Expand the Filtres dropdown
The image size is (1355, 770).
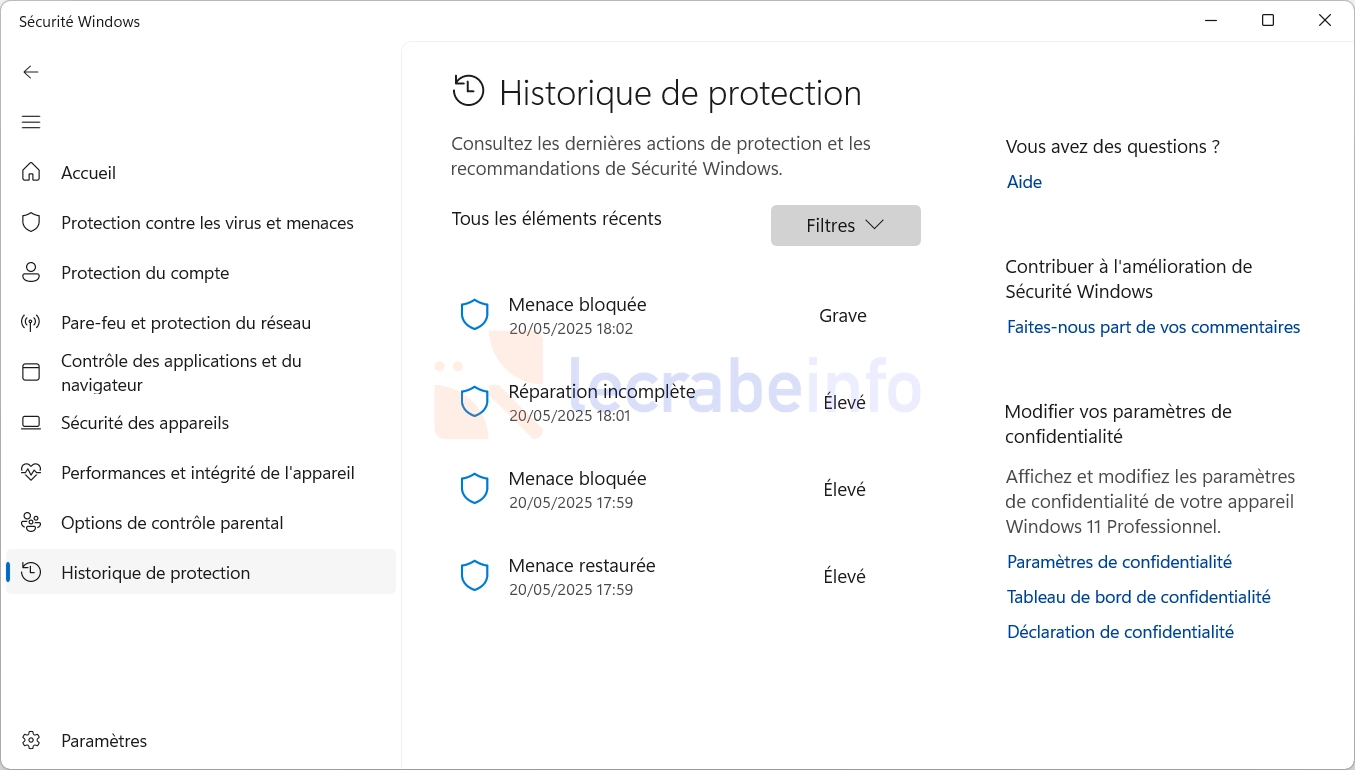click(845, 225)
